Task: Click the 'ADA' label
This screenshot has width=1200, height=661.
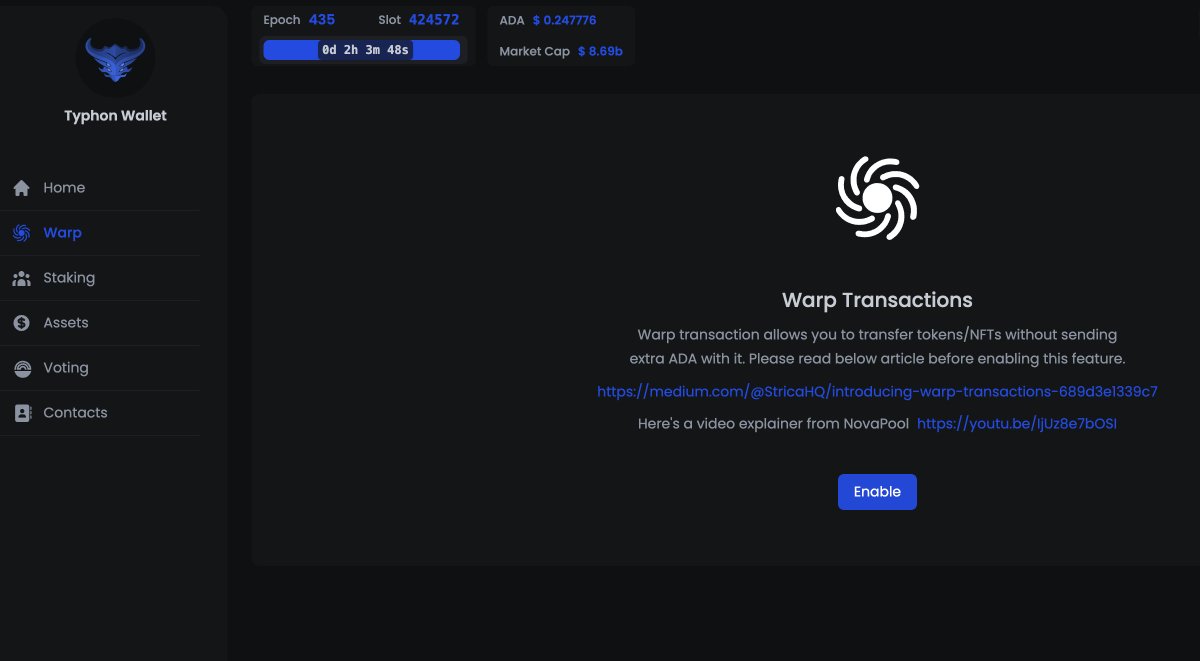Action: pyautogui.click(x=512, y=20)
